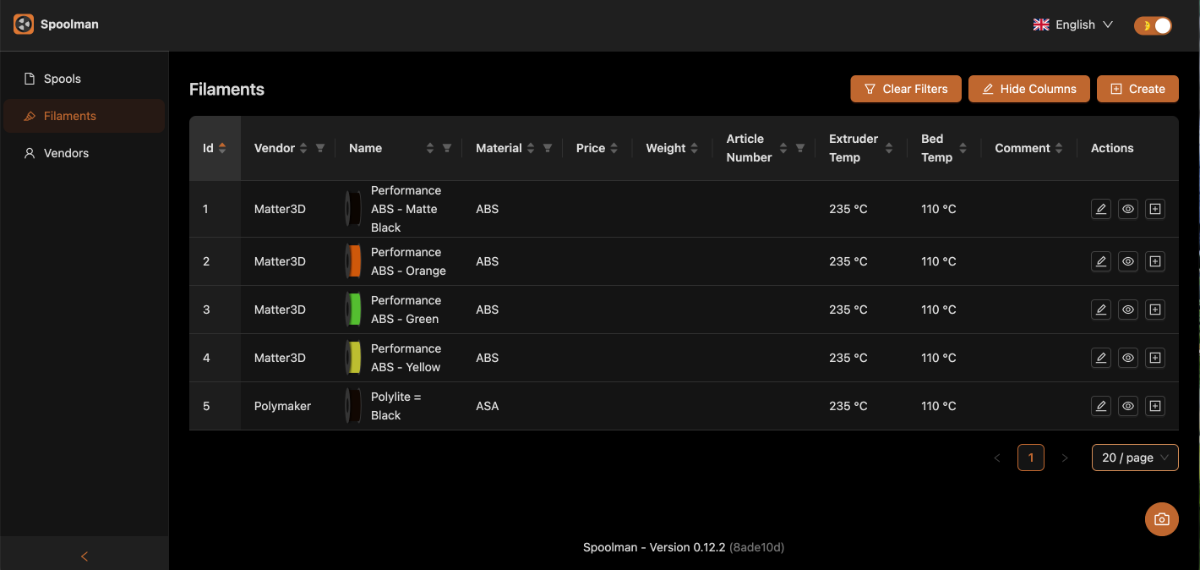The image size is (1200, 570).
Task: Filter the Vendor column
Action: coord(320,148)
